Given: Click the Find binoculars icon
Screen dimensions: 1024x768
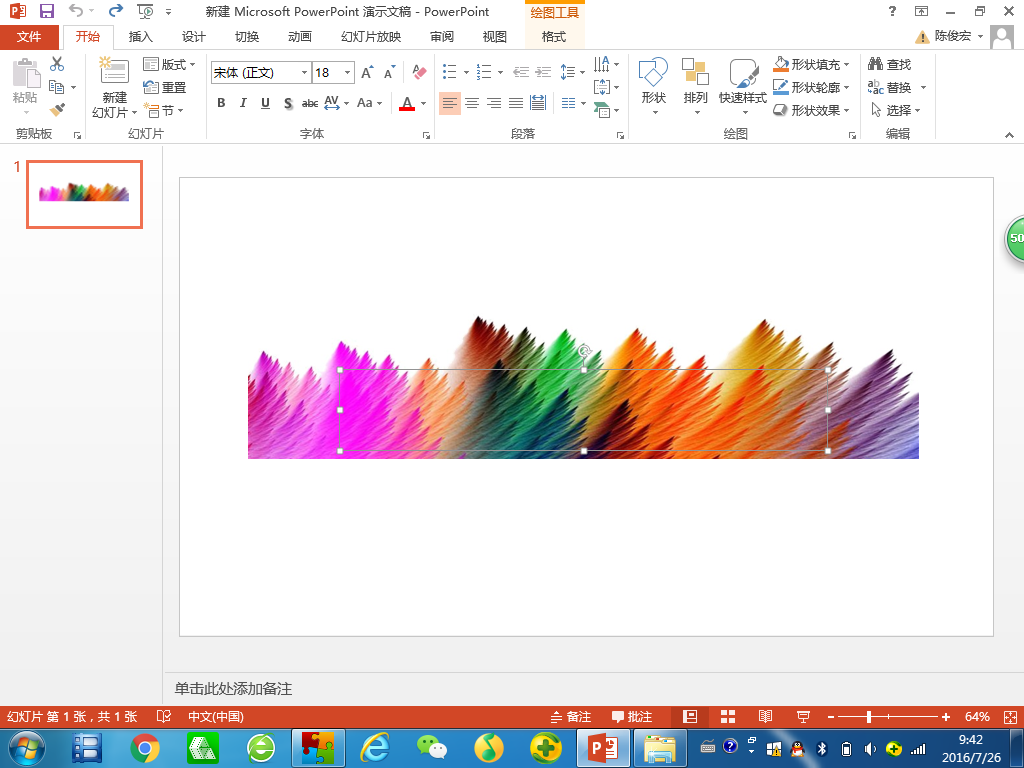Looking at the screenshot, I should pyautogui.click(x=875, y=64).
